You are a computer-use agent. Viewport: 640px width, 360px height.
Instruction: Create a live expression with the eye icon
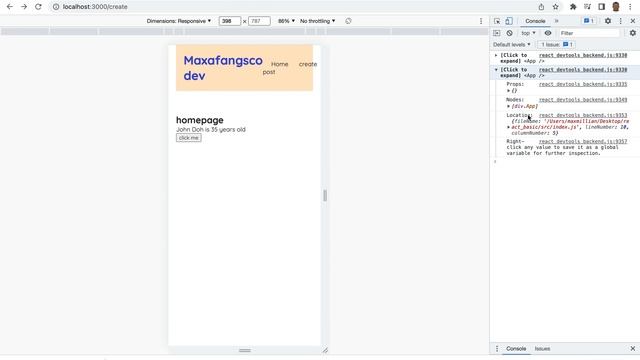pos(548,33)
